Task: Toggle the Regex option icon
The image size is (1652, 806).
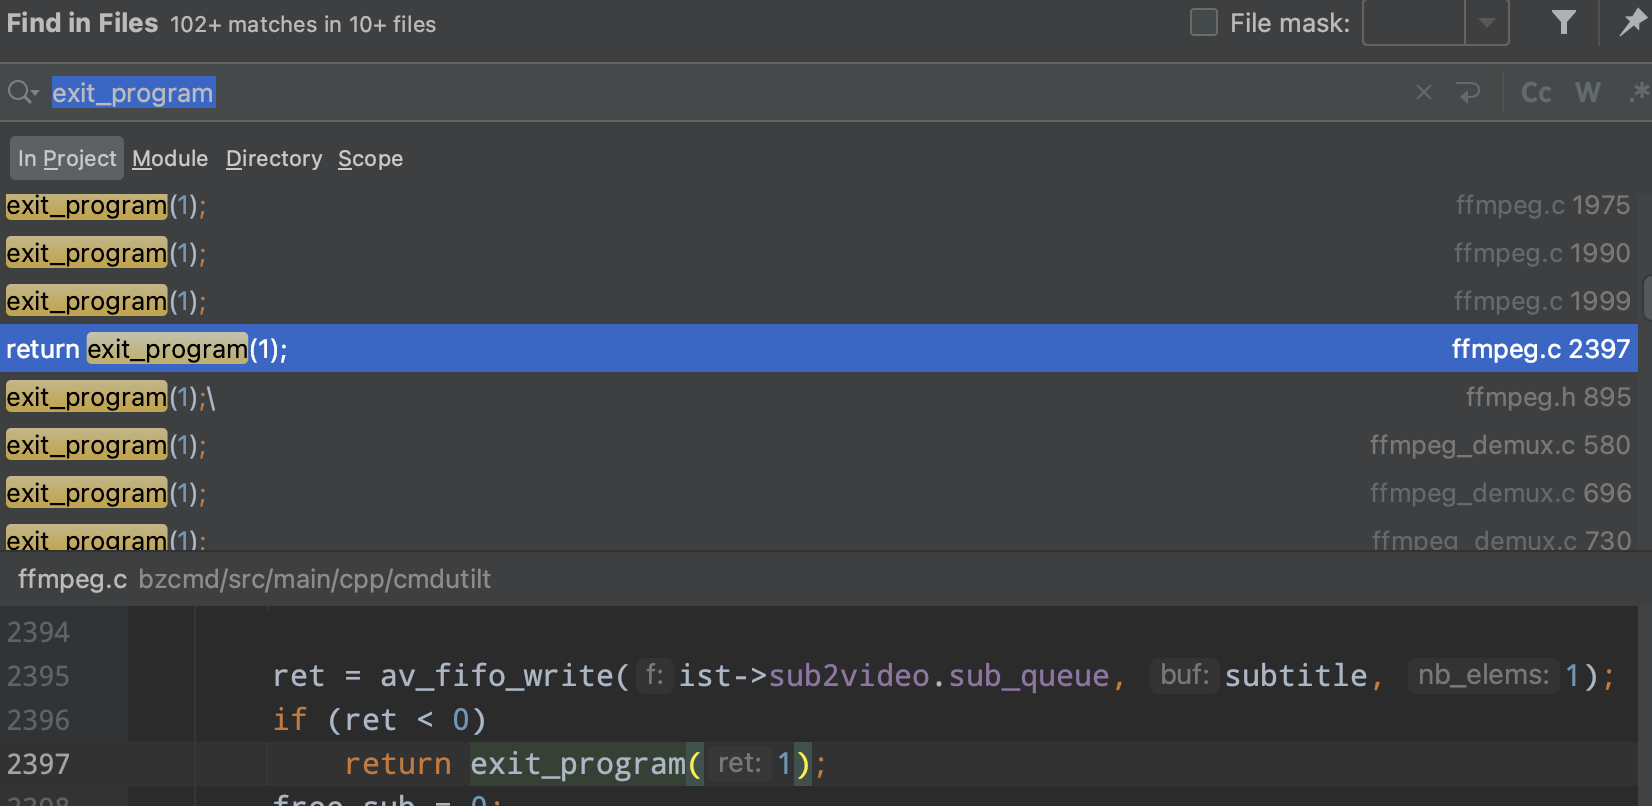Action: click(x=1638, y=93)
